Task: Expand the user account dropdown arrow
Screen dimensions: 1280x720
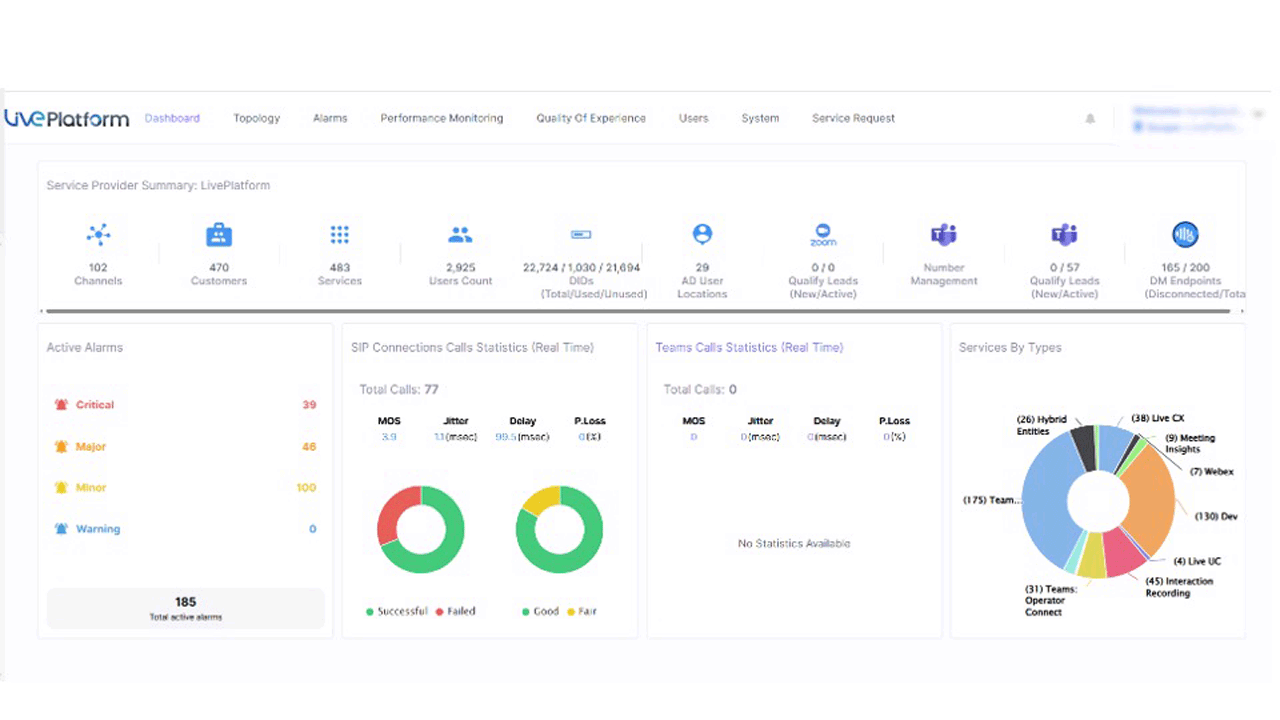Action: coord(1258,114)
